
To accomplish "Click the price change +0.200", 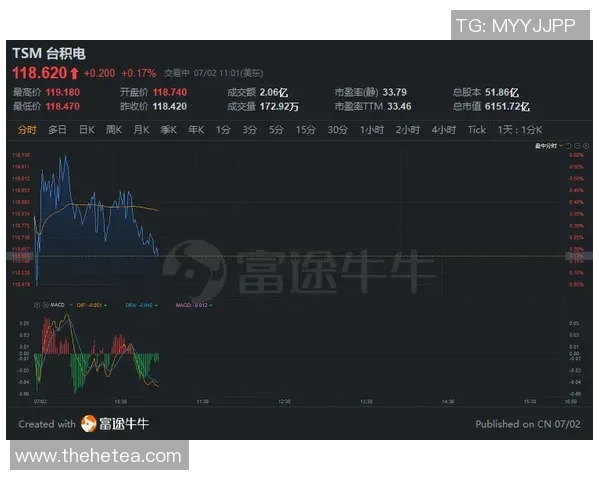I will 99,73.
